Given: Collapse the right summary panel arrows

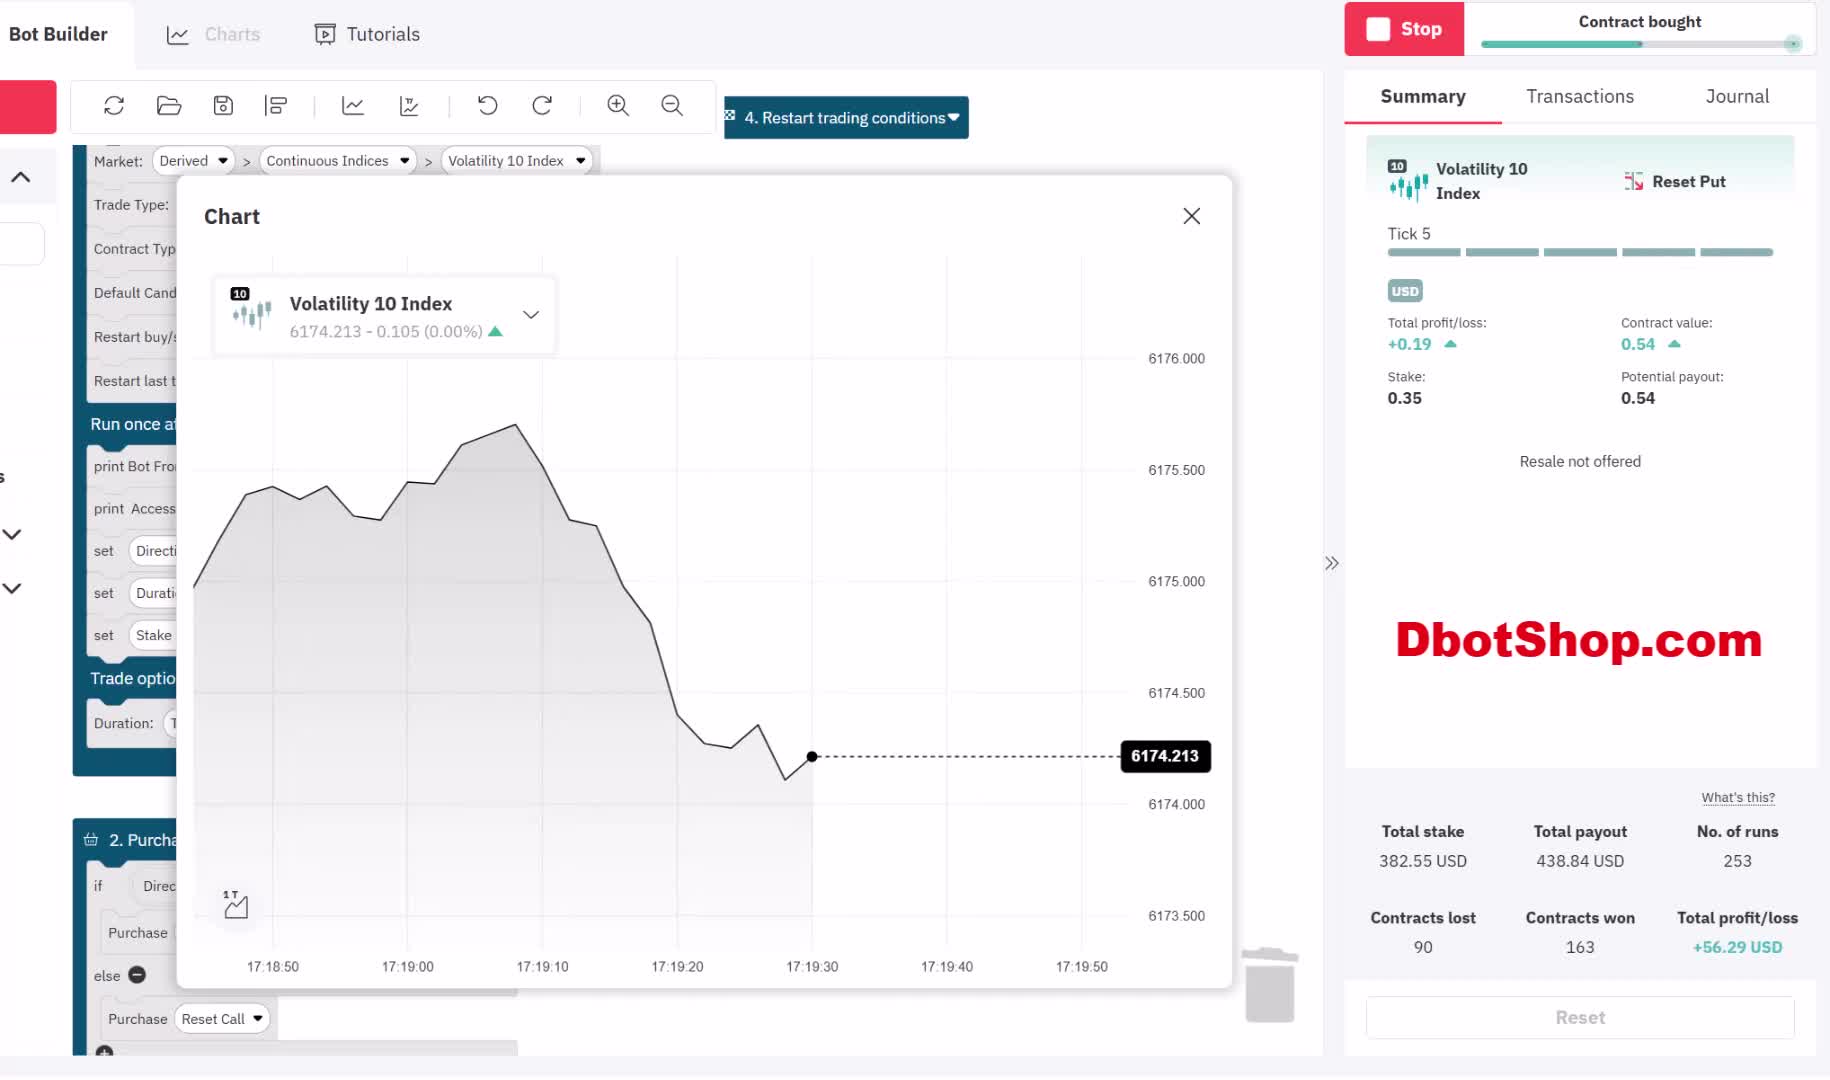Looking at the screenshot, I should [x=1332, y=563].
